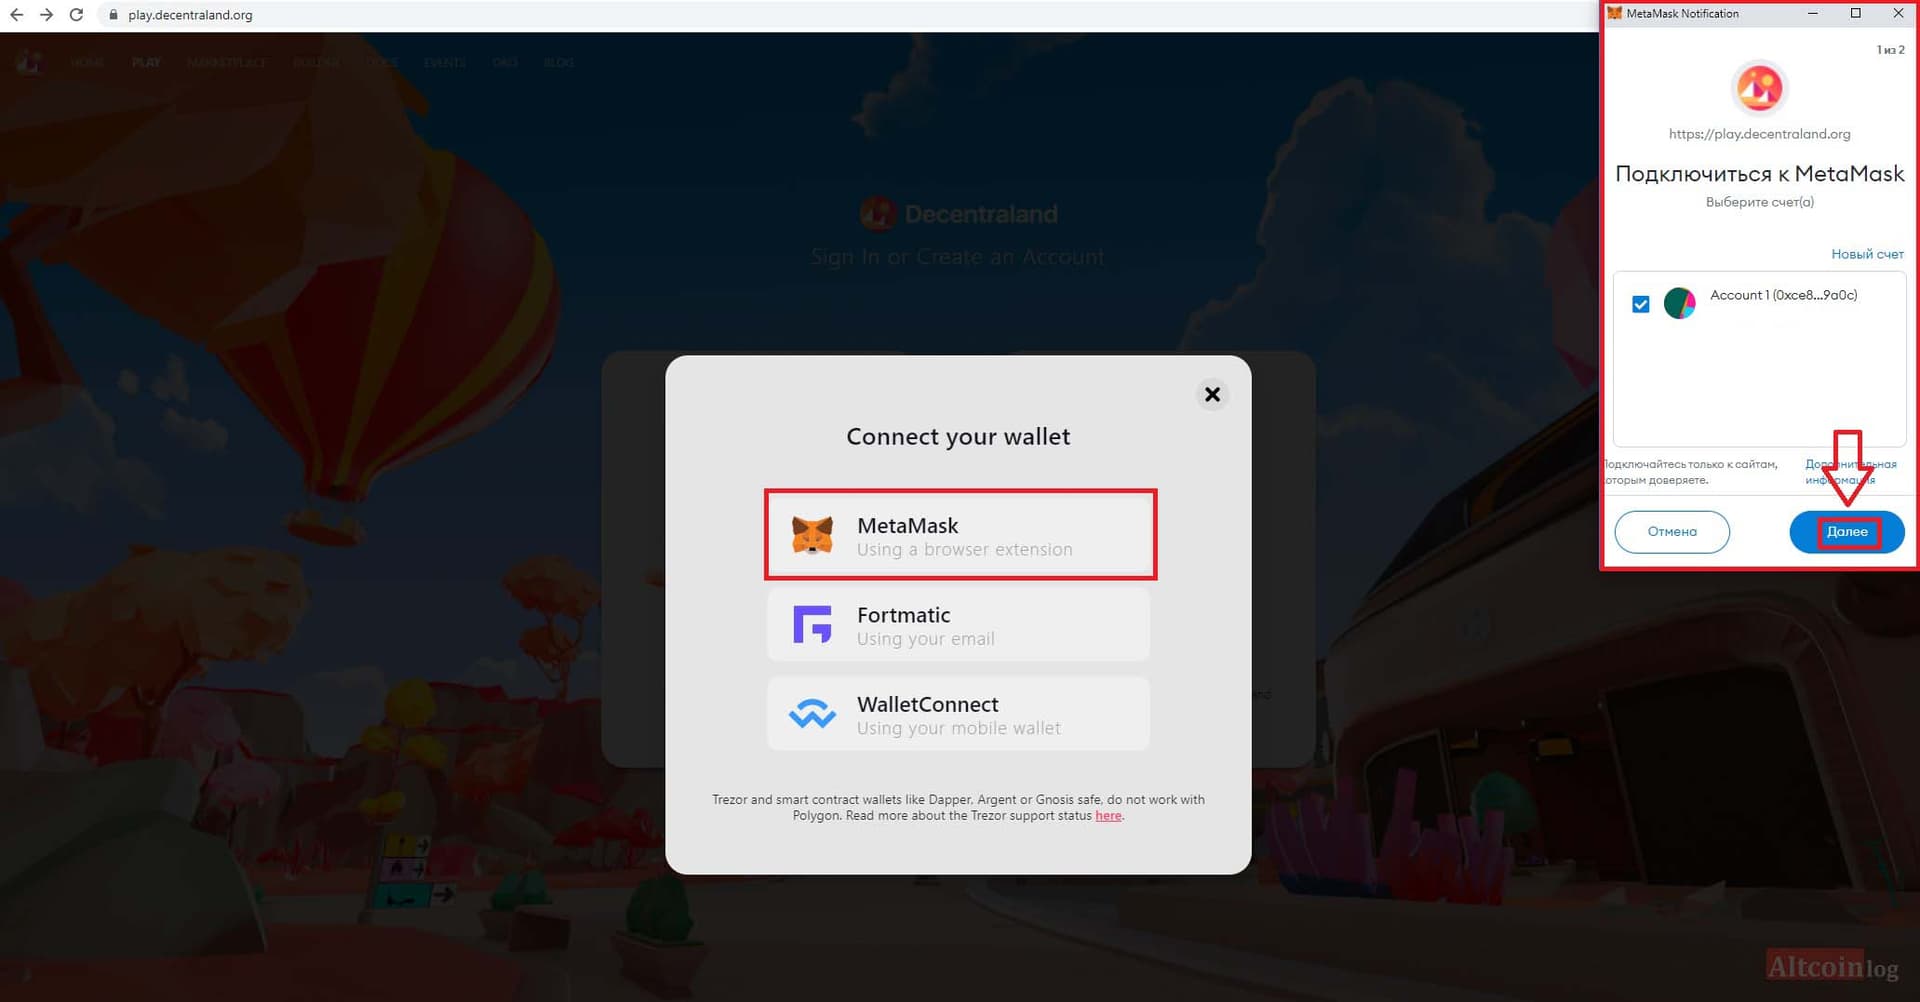Click the '1 из 2' step indicator

point(1890,50)
